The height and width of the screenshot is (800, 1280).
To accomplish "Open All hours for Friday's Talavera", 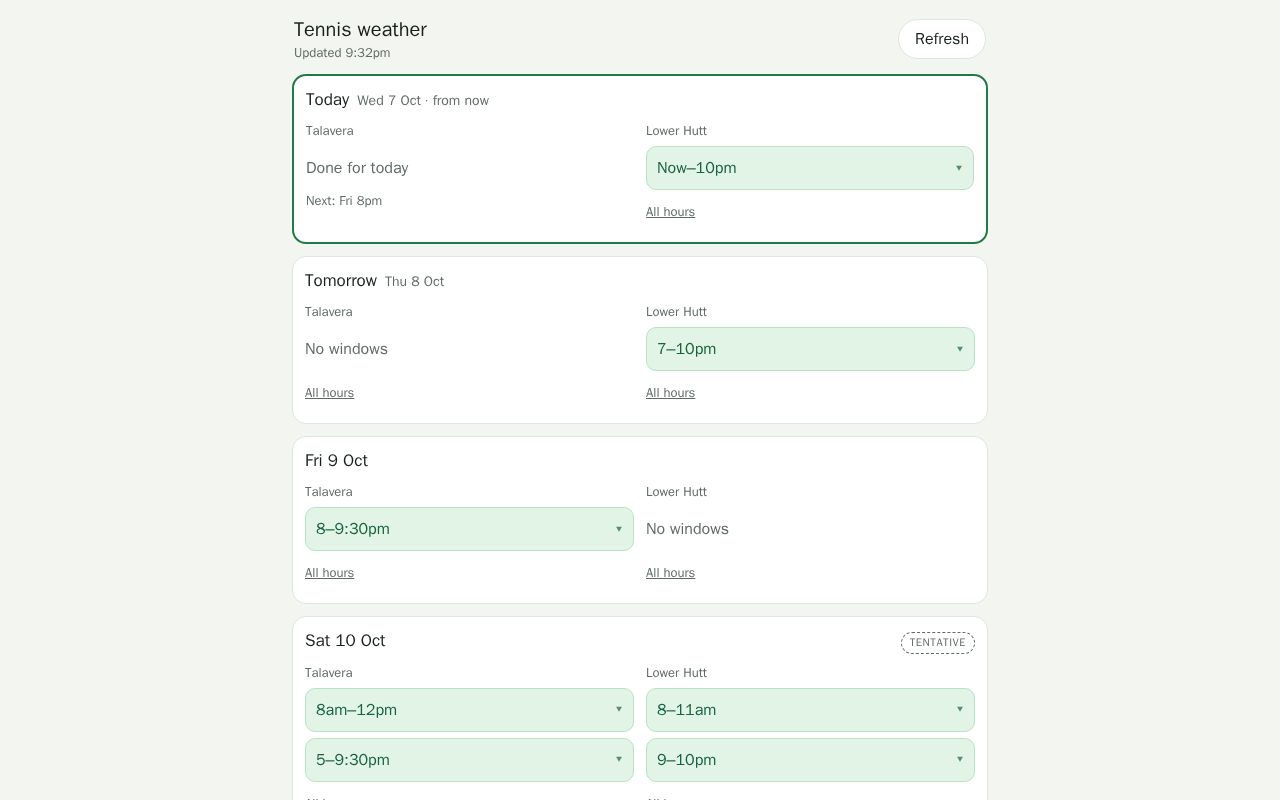I will pyautogui.click(x=329, y=573).
